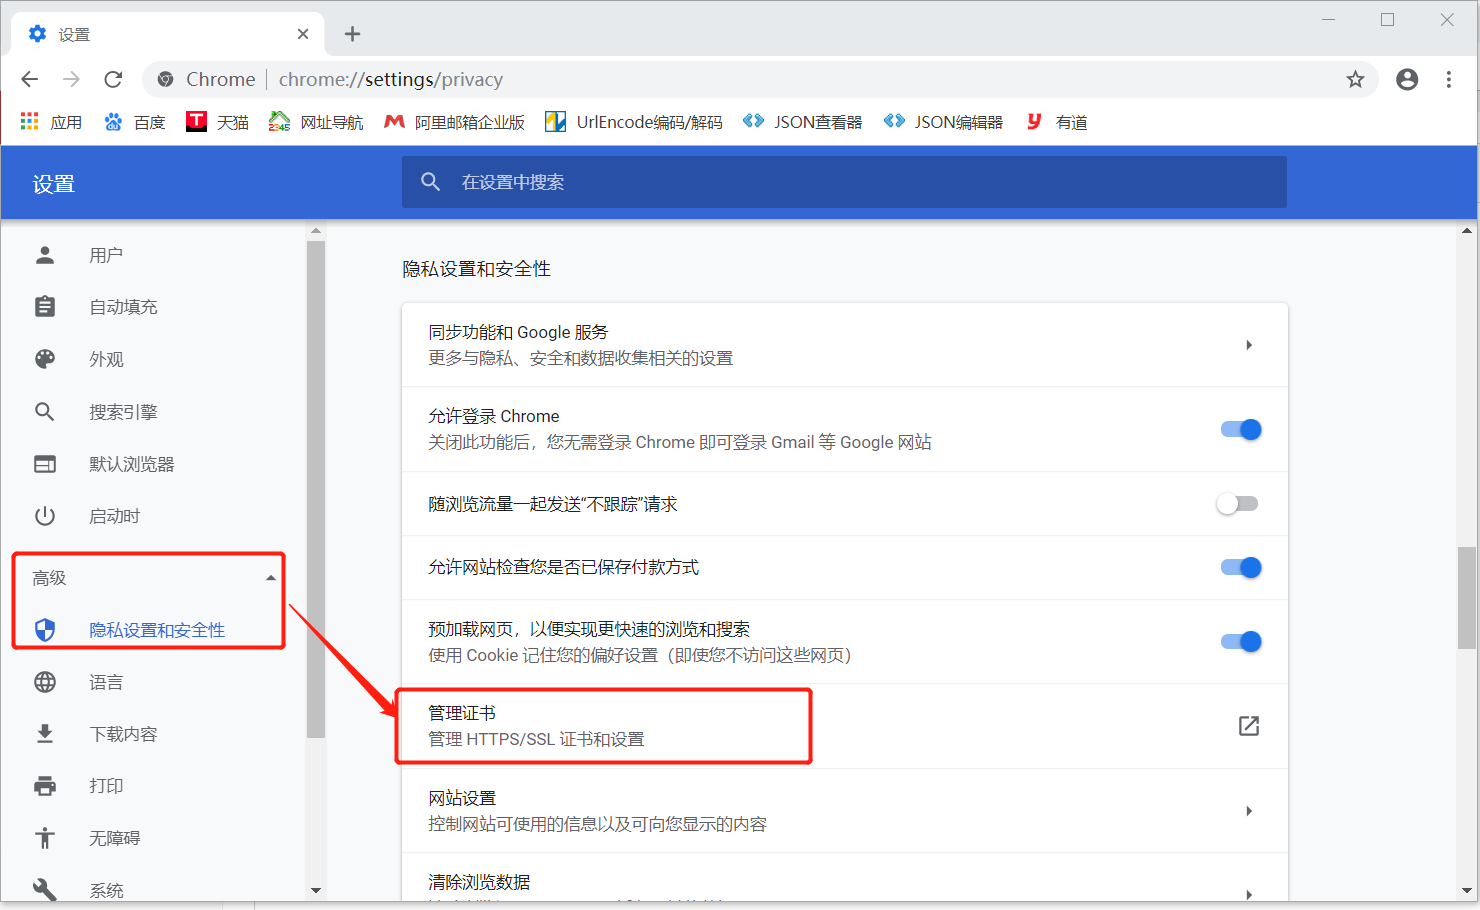
Task: Open Chrome three-dot menu
Action: click(1449, 79)
